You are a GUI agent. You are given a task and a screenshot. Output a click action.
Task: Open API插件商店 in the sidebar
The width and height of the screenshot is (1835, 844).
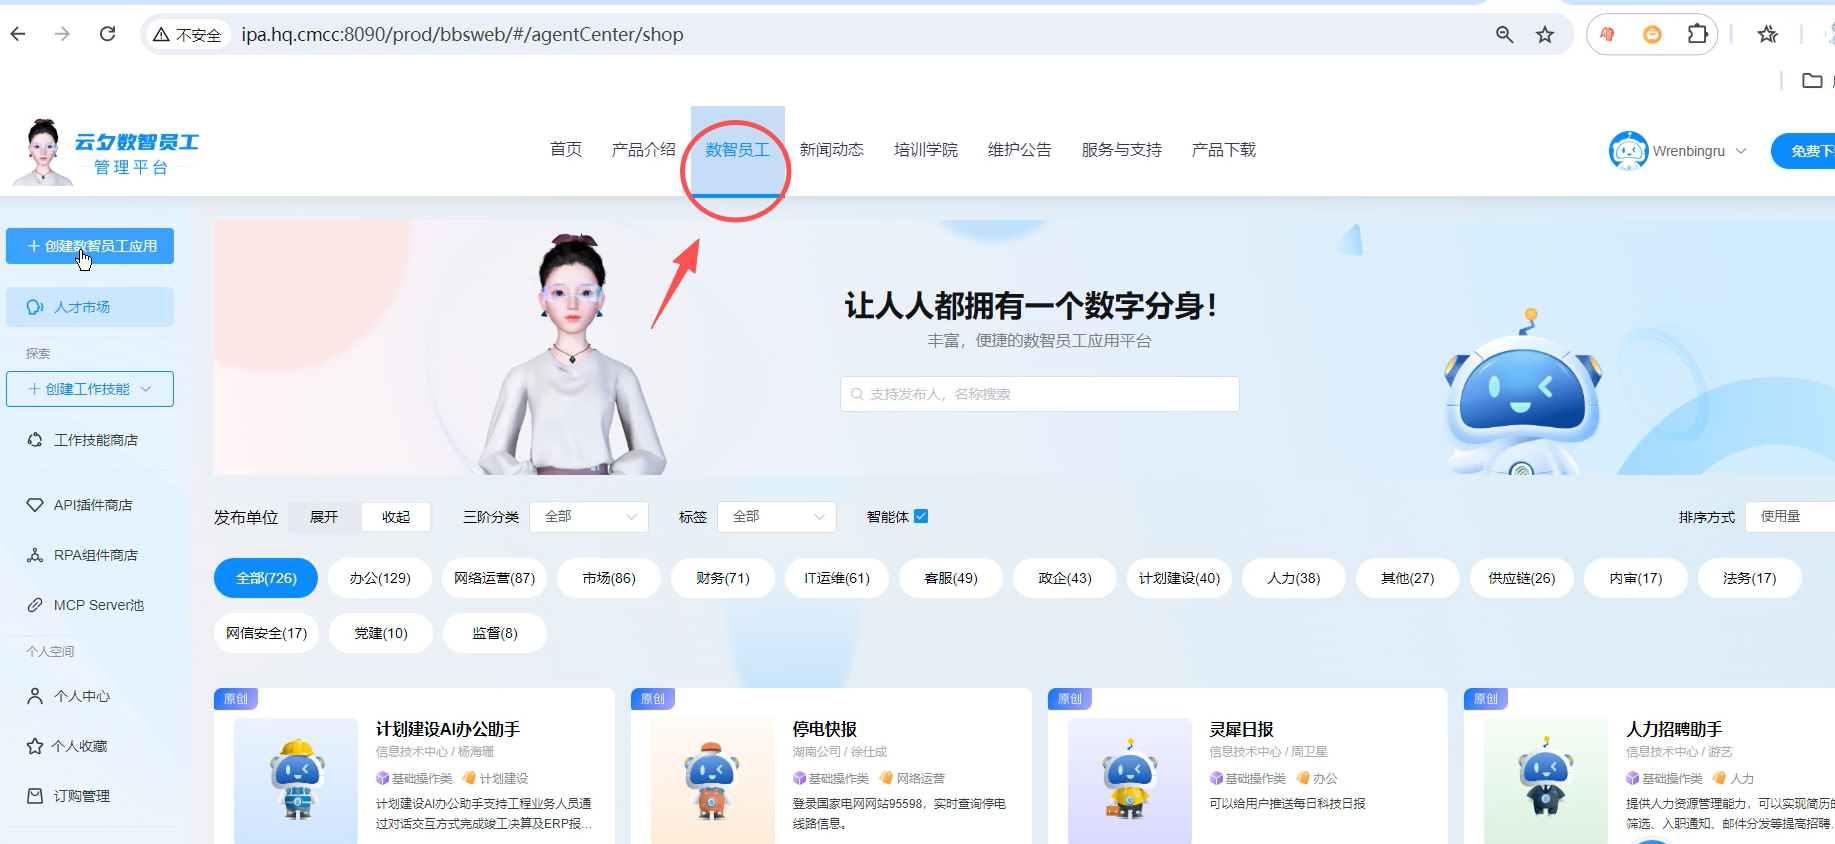pos(90,505)
